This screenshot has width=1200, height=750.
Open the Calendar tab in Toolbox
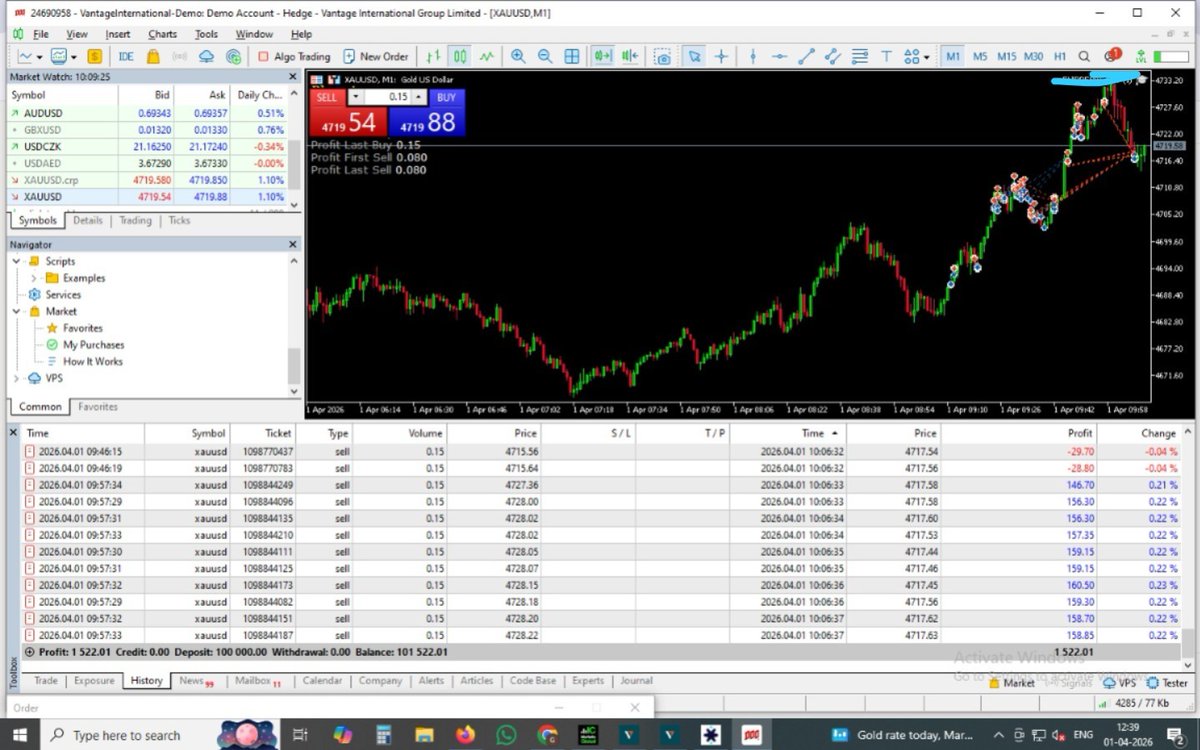pyautogui.click(x=322, y=681)
